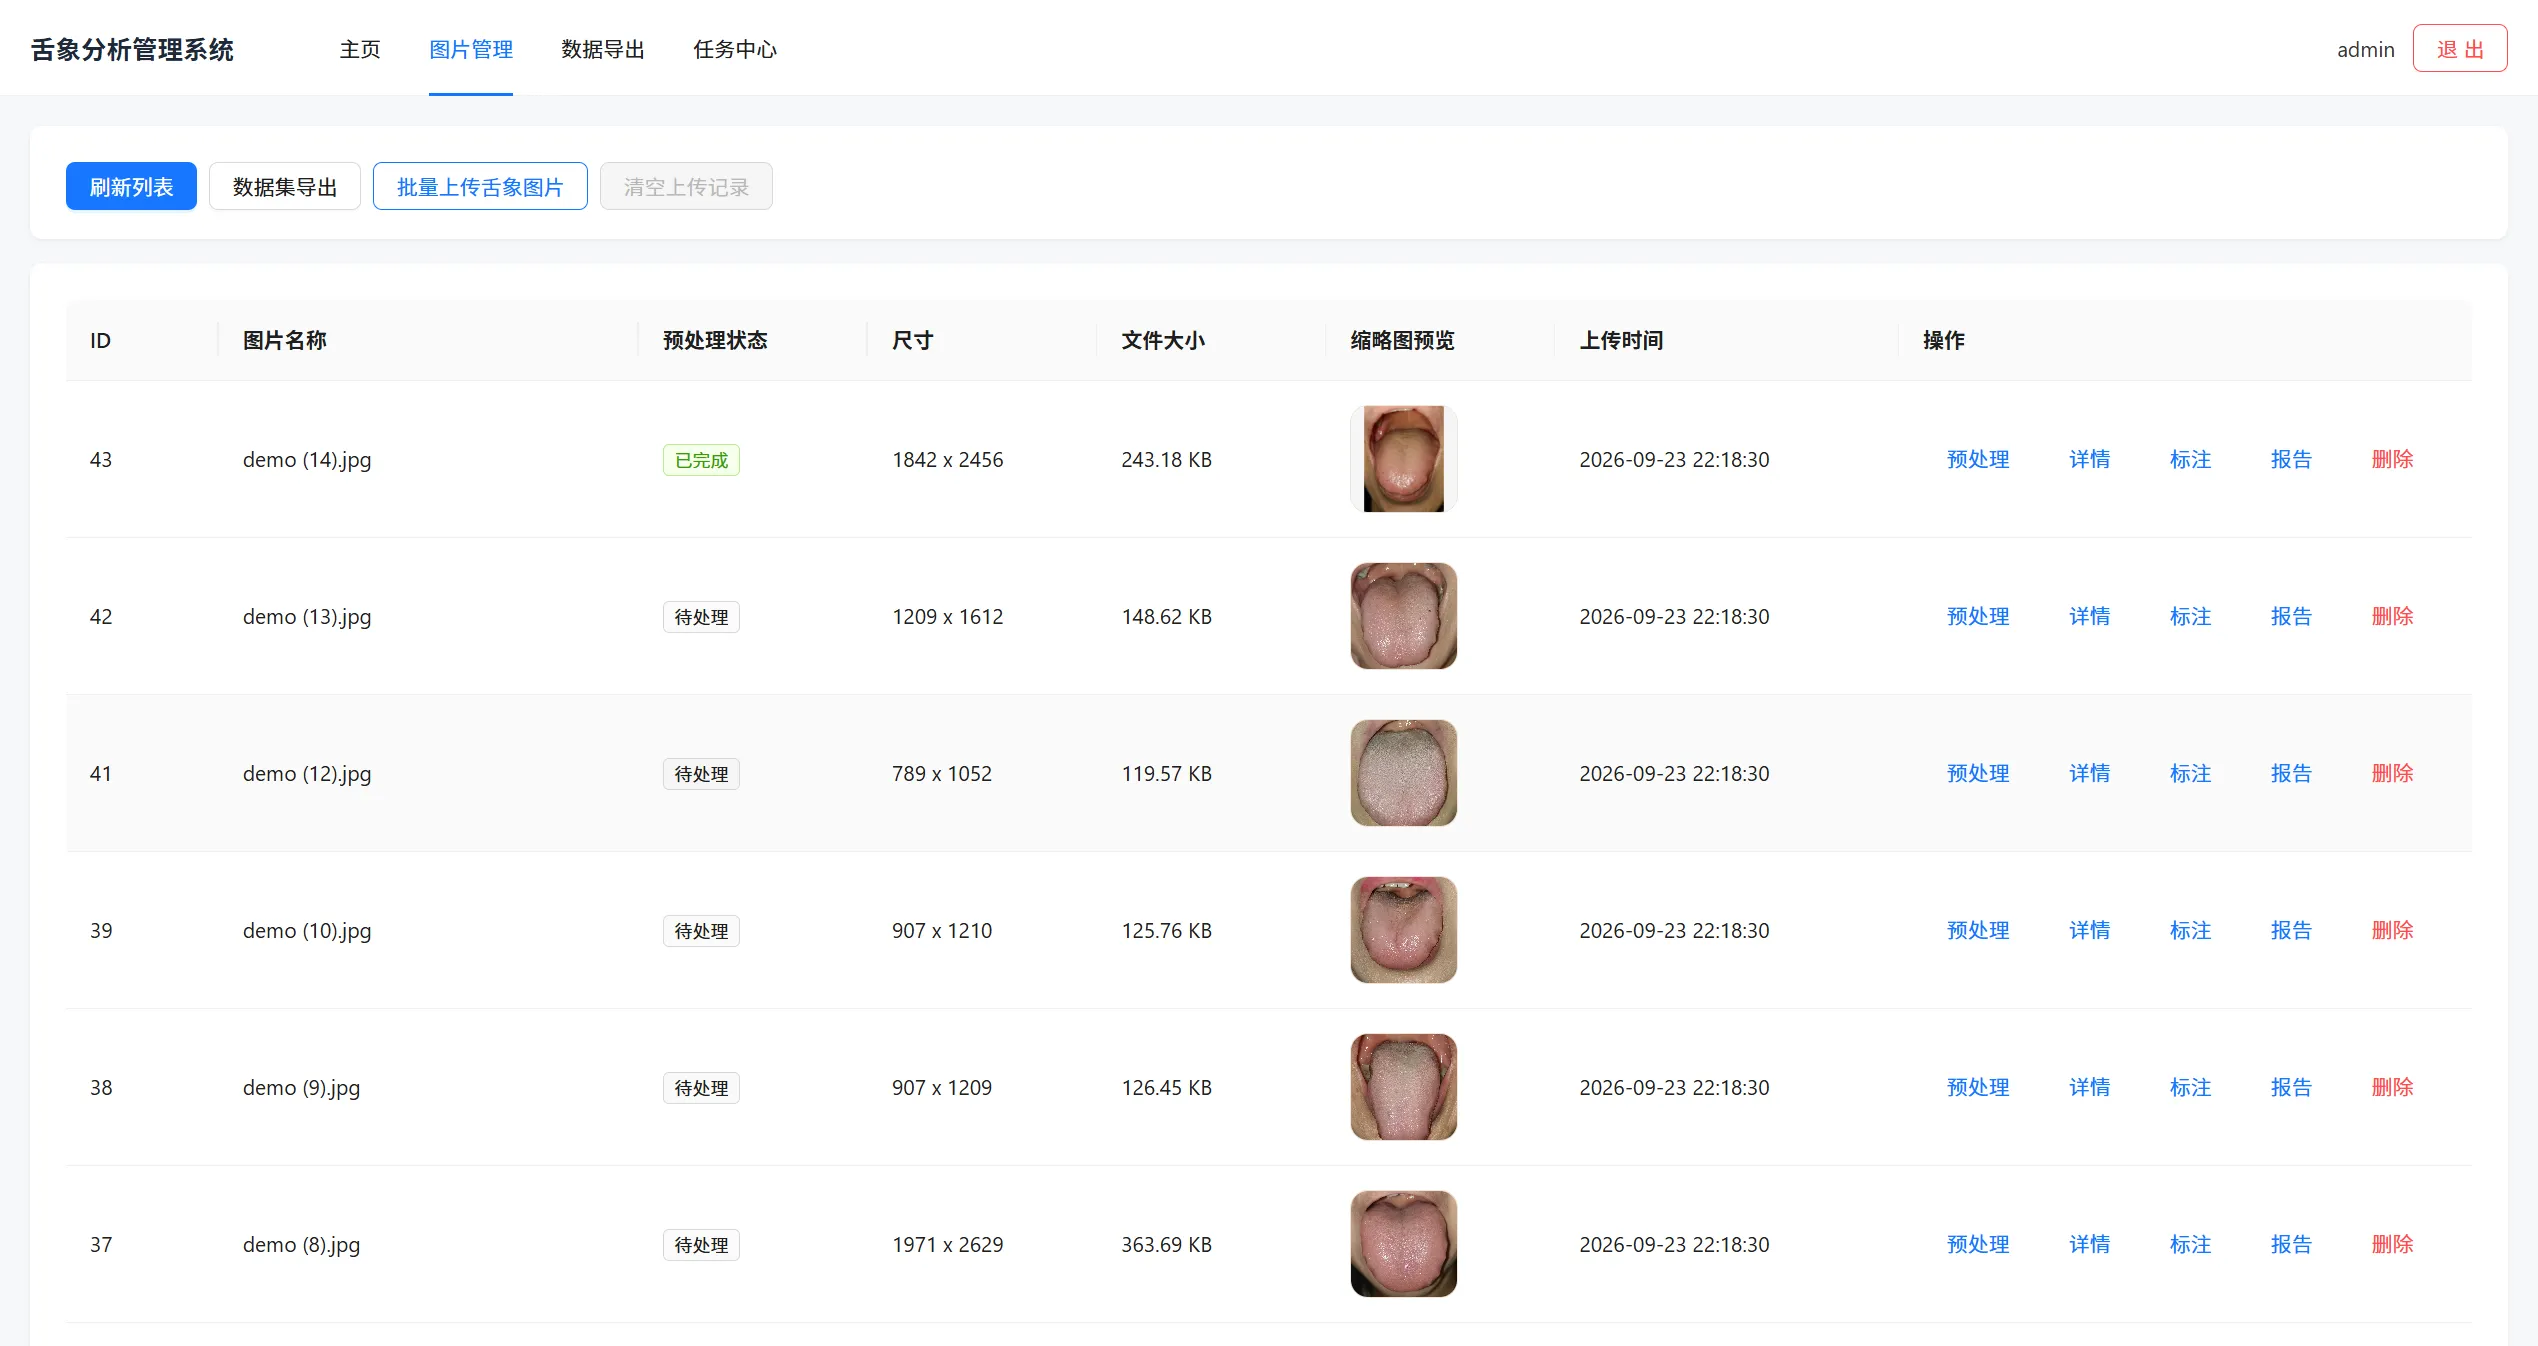This screenshot has width=2538, height=1346.
Task: Open thumbnail of demo (13).jpg
Action: point(1404,616)
